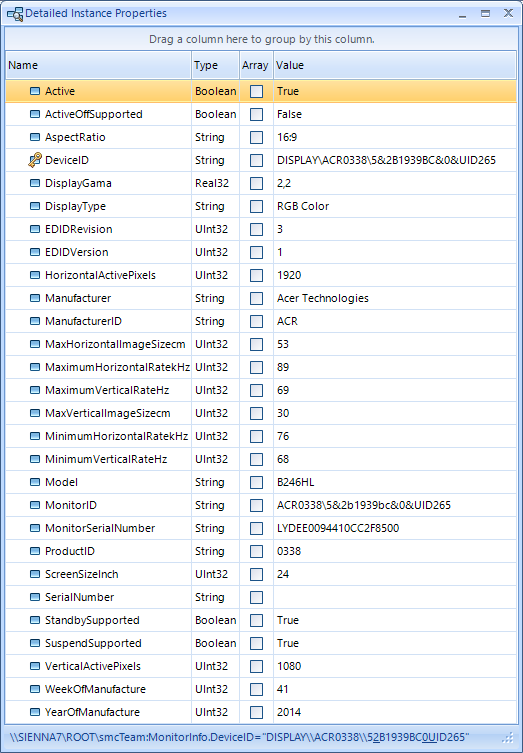This screenshot has height=753, width=523.
Task: Click the property icon next to Active
Action: coord(35,91)
